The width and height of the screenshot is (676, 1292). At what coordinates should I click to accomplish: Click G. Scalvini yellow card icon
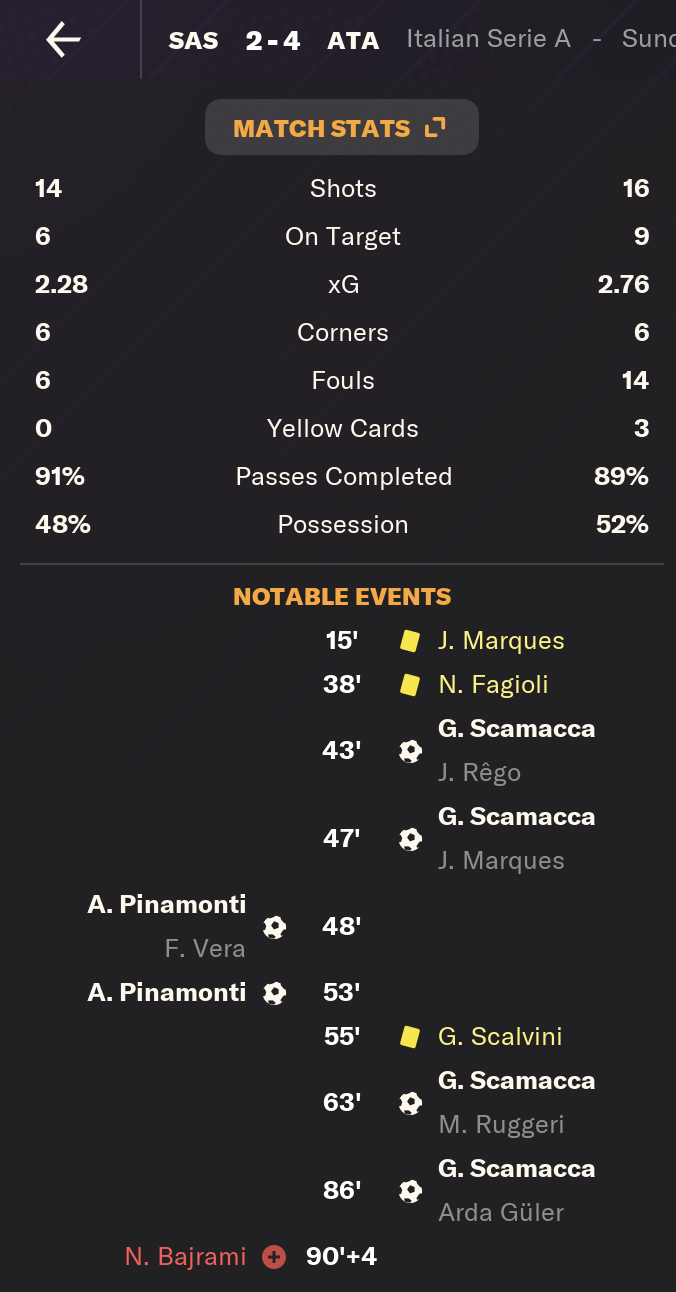point(409,1037)
